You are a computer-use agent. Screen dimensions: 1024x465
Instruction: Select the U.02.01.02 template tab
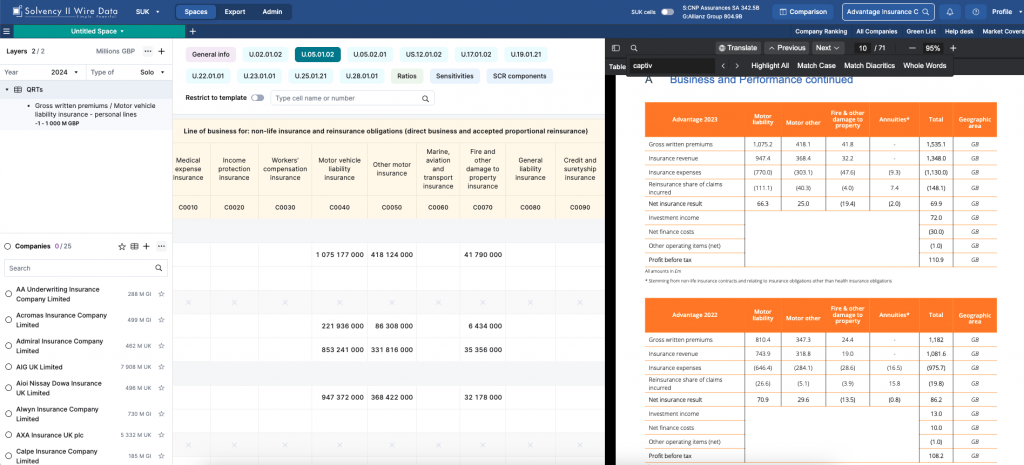265,54
